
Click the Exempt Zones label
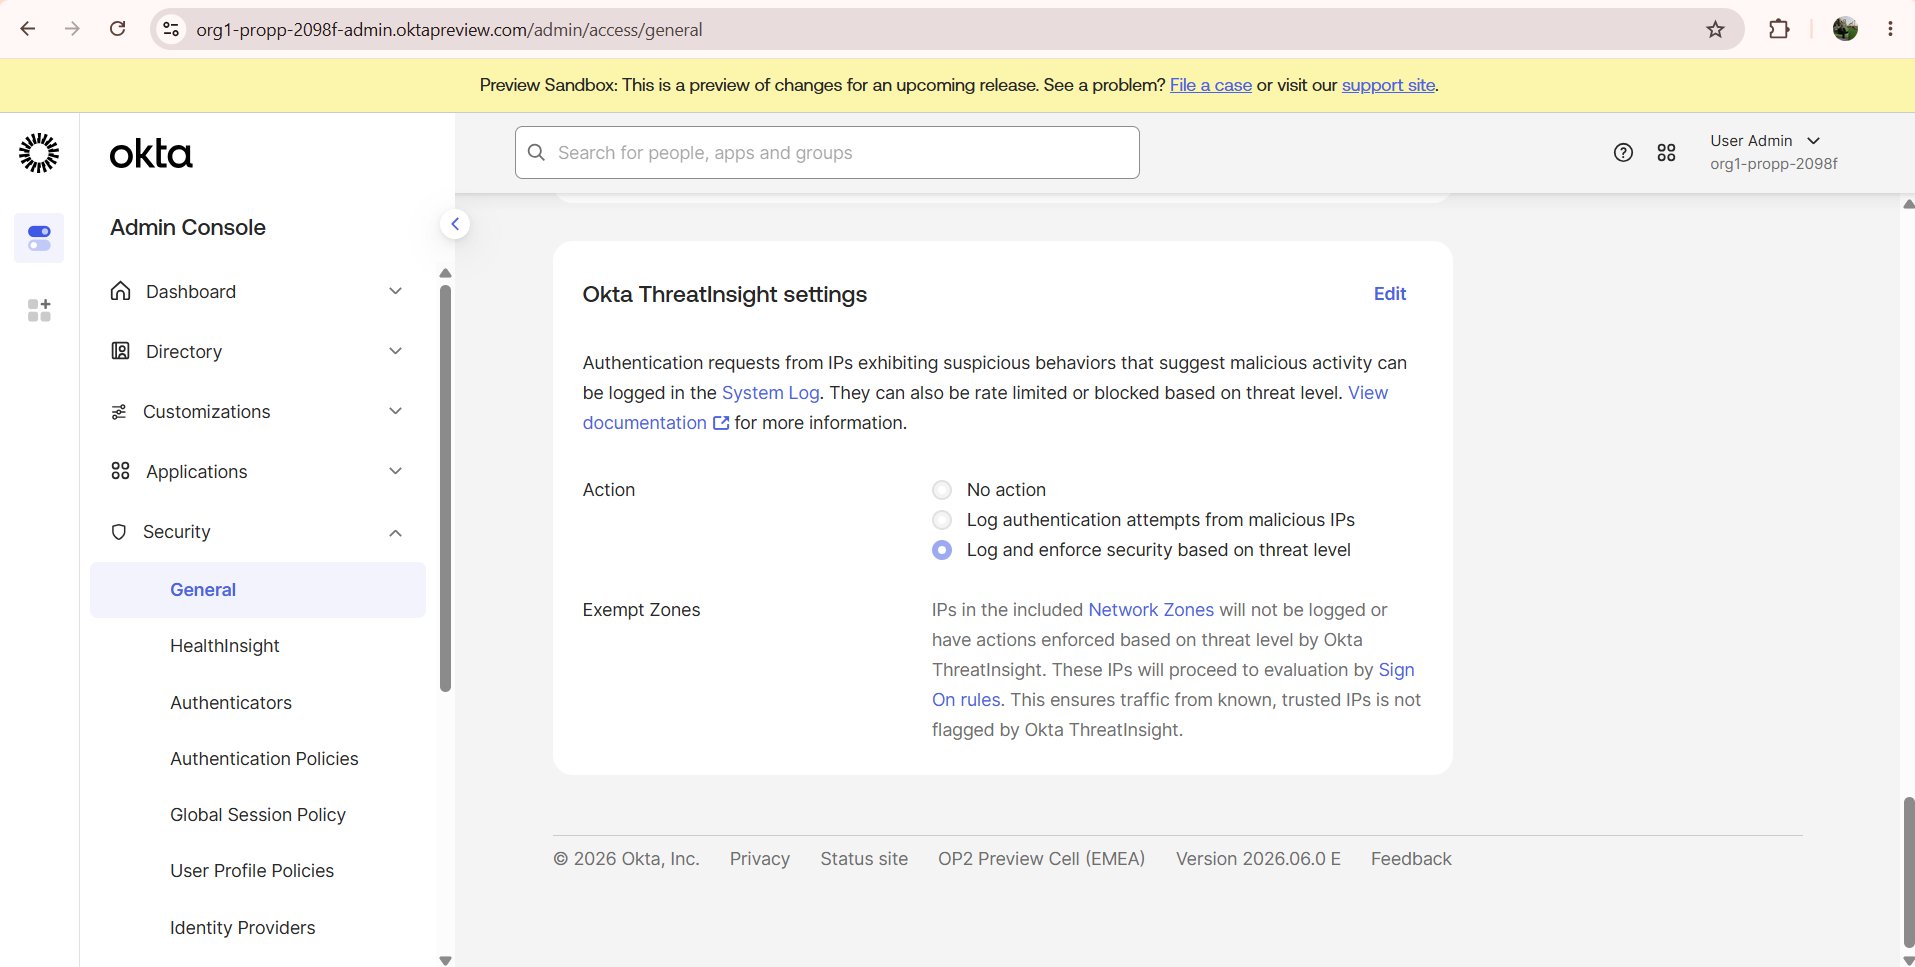[641, 610]
